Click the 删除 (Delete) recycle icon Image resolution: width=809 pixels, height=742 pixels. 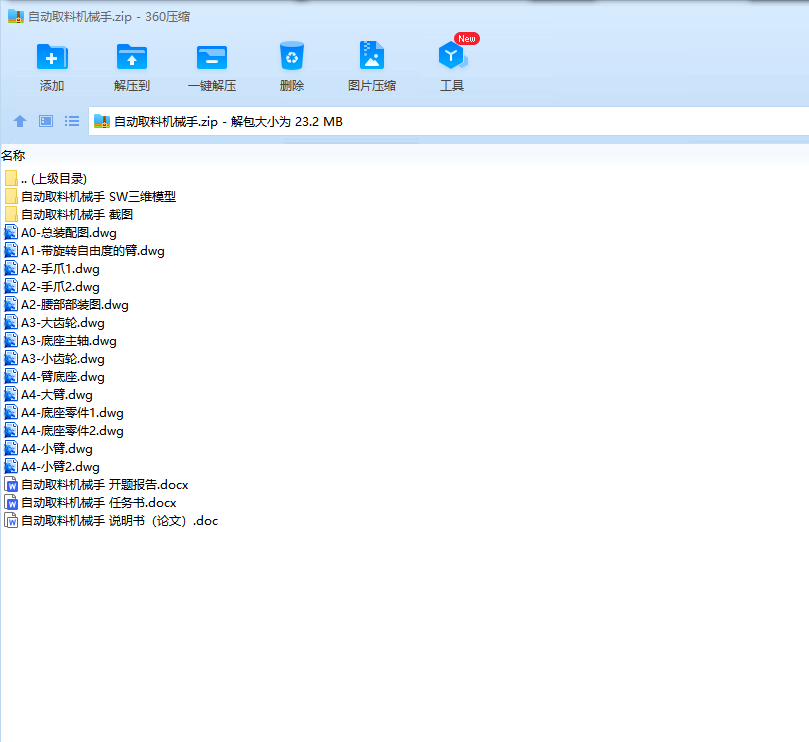[x=292, y=56]
